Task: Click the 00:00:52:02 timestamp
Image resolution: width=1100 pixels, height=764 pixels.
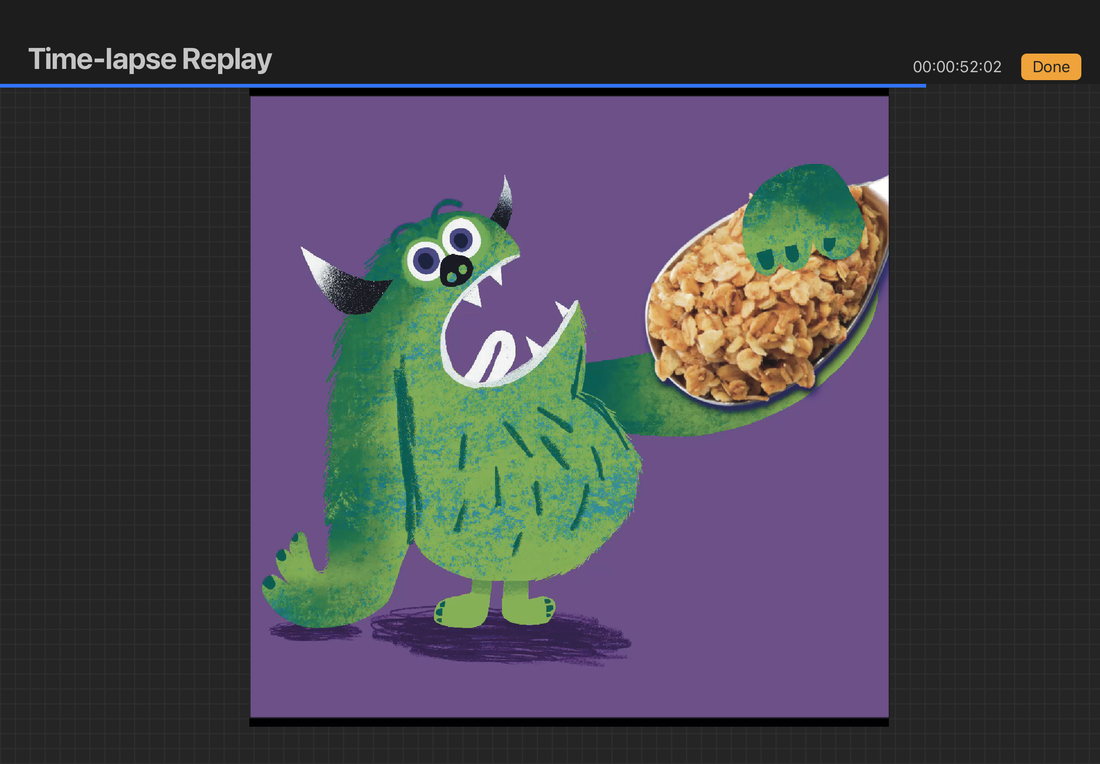Action: (956, 67)
